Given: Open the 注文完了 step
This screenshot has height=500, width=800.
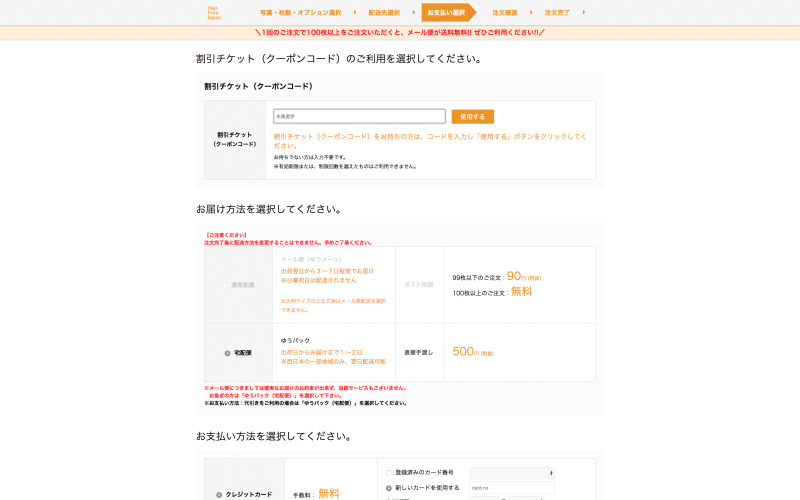Looking at the screenshot, I should point(557,13).
